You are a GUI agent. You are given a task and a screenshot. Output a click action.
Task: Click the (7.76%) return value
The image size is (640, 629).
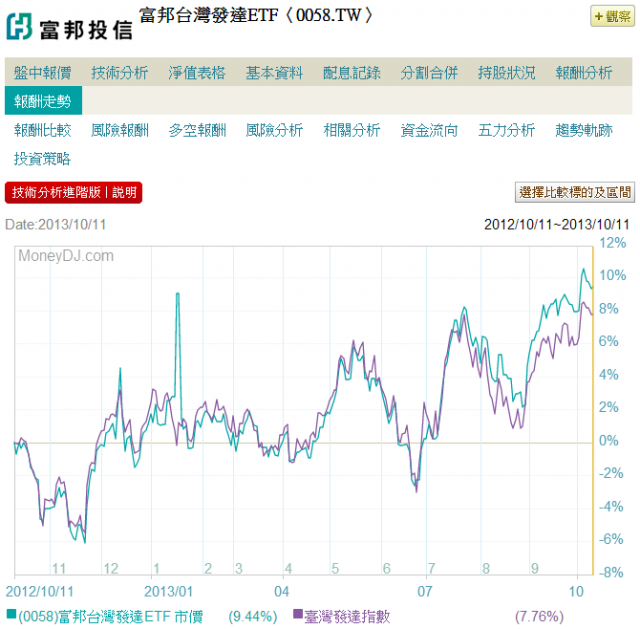pyautogui.click(x=539, y=616)
